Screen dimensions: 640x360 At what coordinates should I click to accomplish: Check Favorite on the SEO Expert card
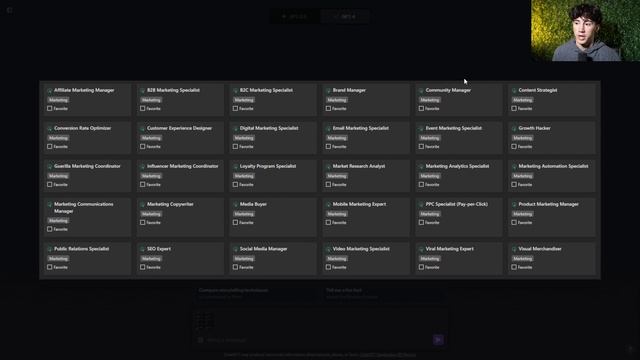(142, 267)
